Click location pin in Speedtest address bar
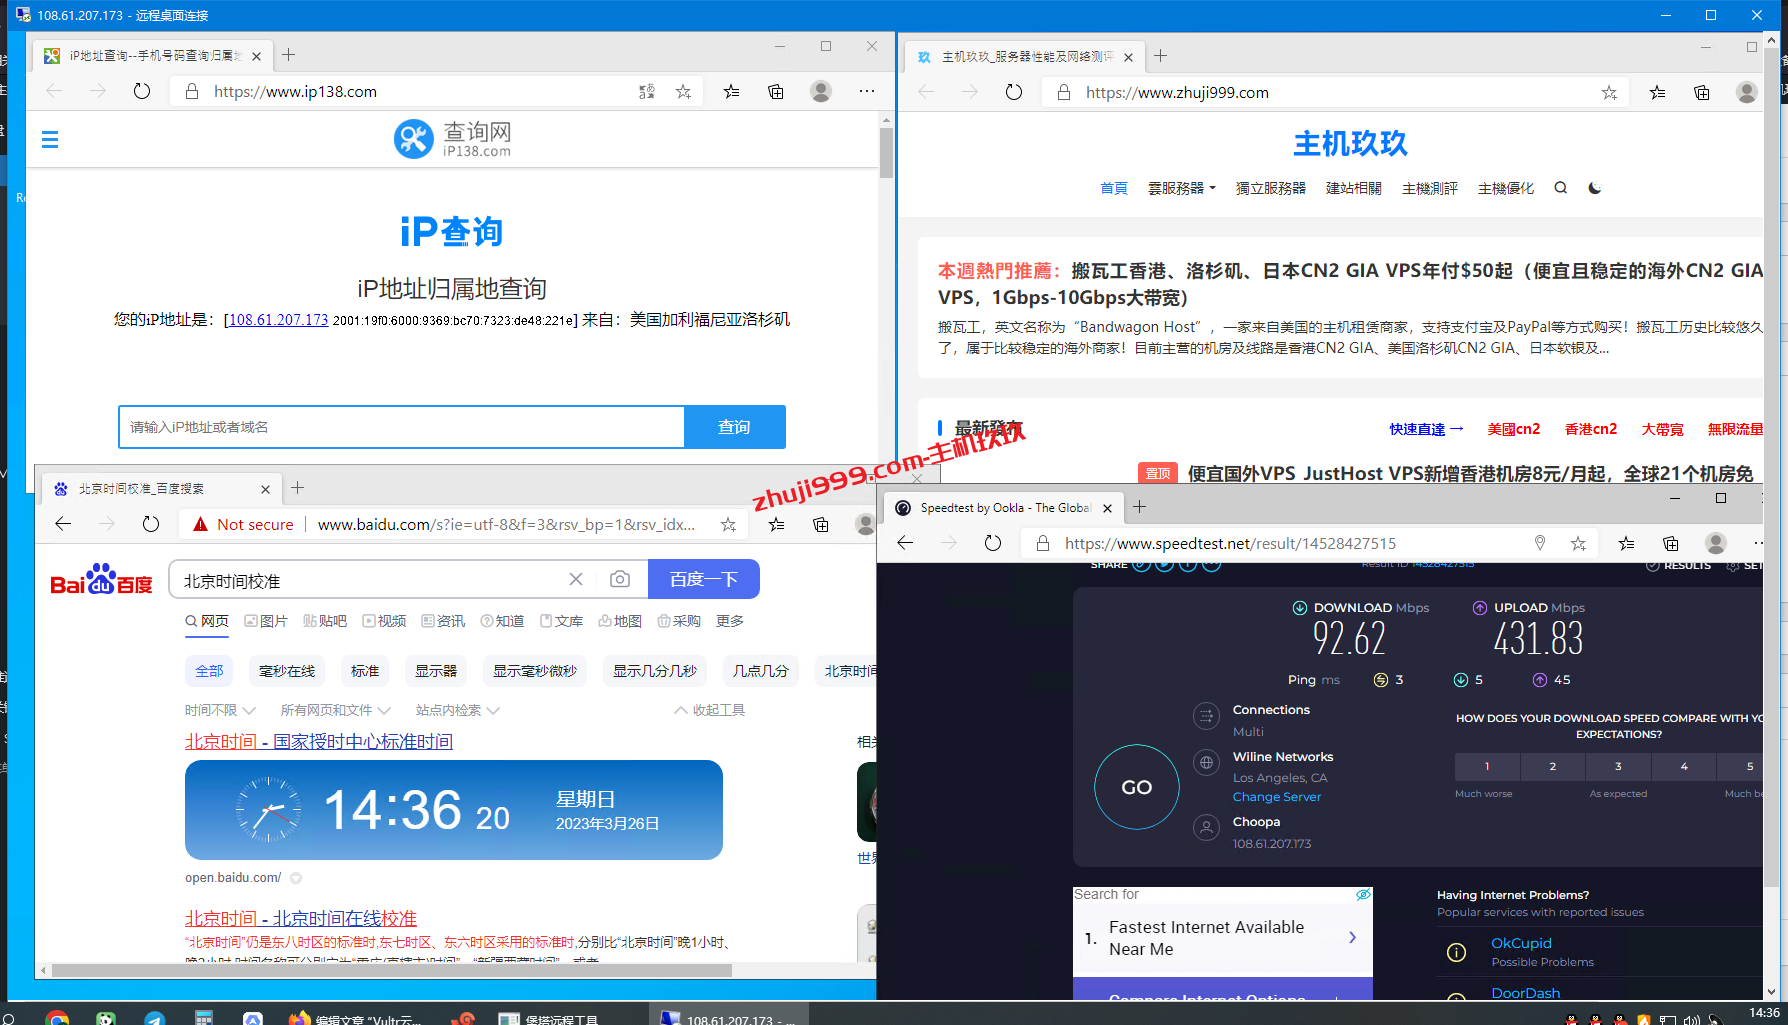Image resolution: width=1788 pixels, height=1025 pixels. click(1540, 543)
